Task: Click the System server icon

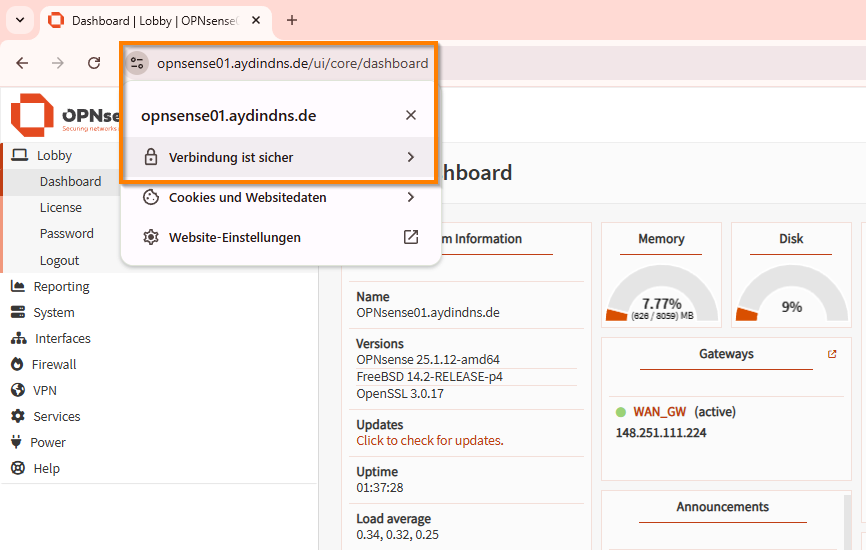Action: coord(18,312)
